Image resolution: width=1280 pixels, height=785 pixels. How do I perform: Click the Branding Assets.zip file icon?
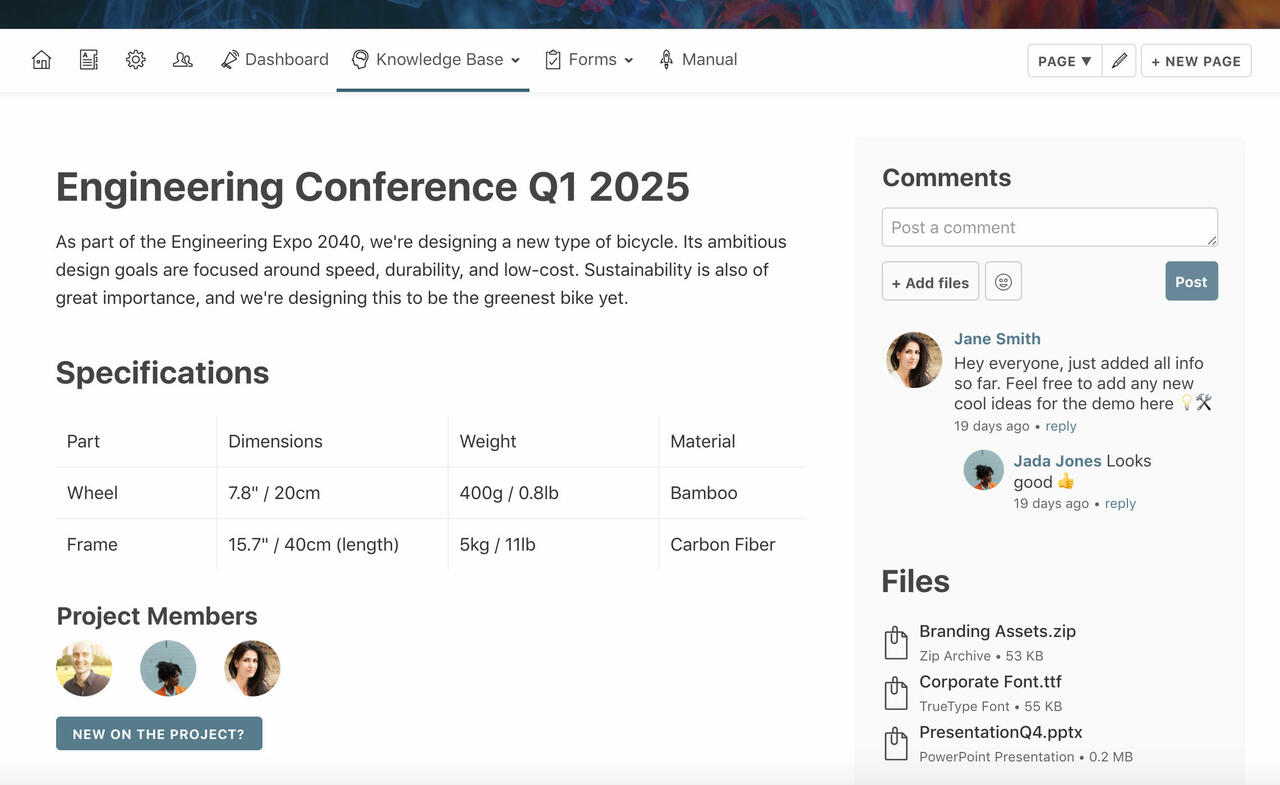coord(896,643)
